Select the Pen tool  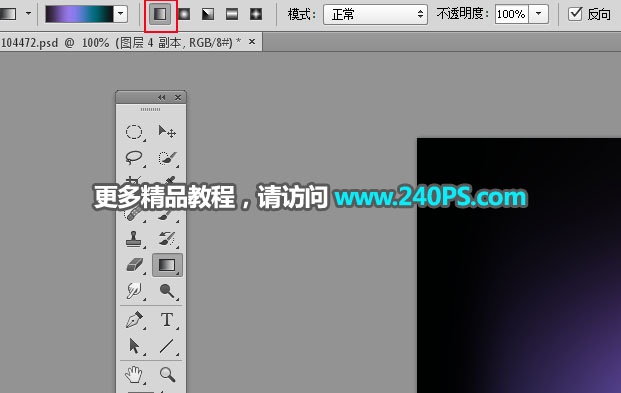[x=134, y=320]
